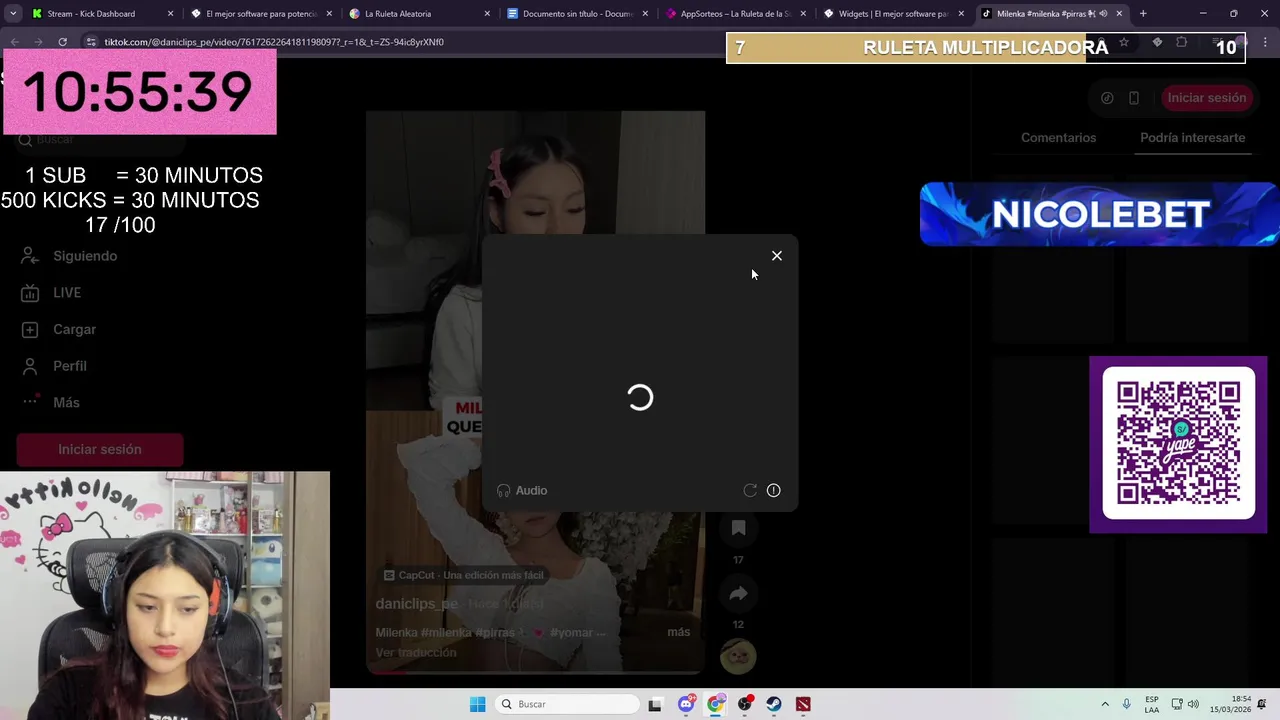Open Dota 2 from taskbar

[x=803, y=704]
